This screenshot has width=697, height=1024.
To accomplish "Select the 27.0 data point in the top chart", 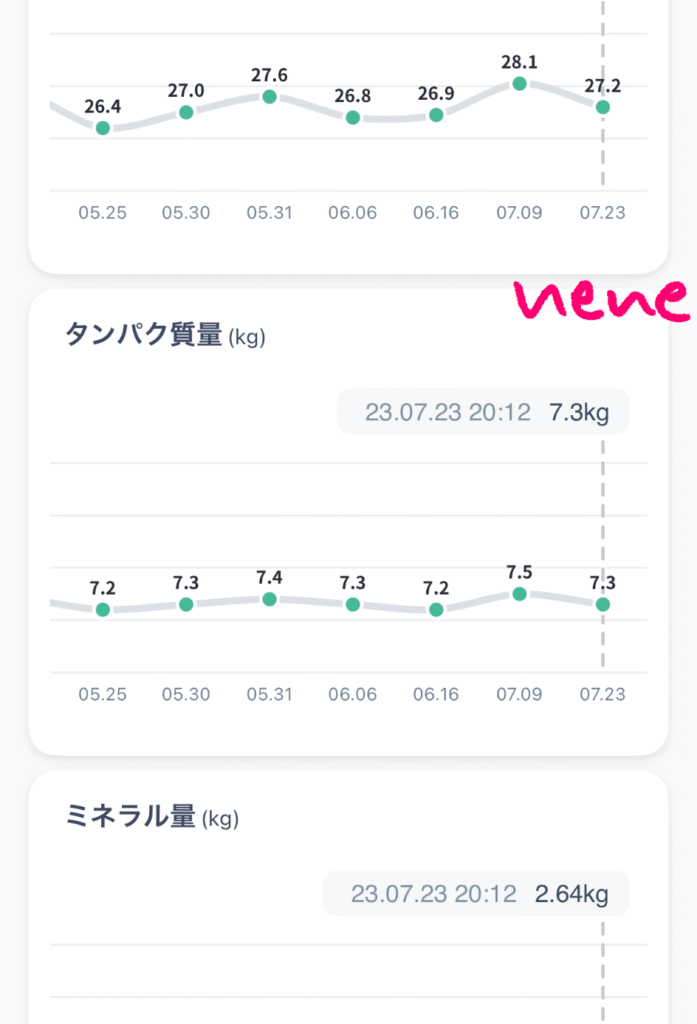I will pos(186,112).
